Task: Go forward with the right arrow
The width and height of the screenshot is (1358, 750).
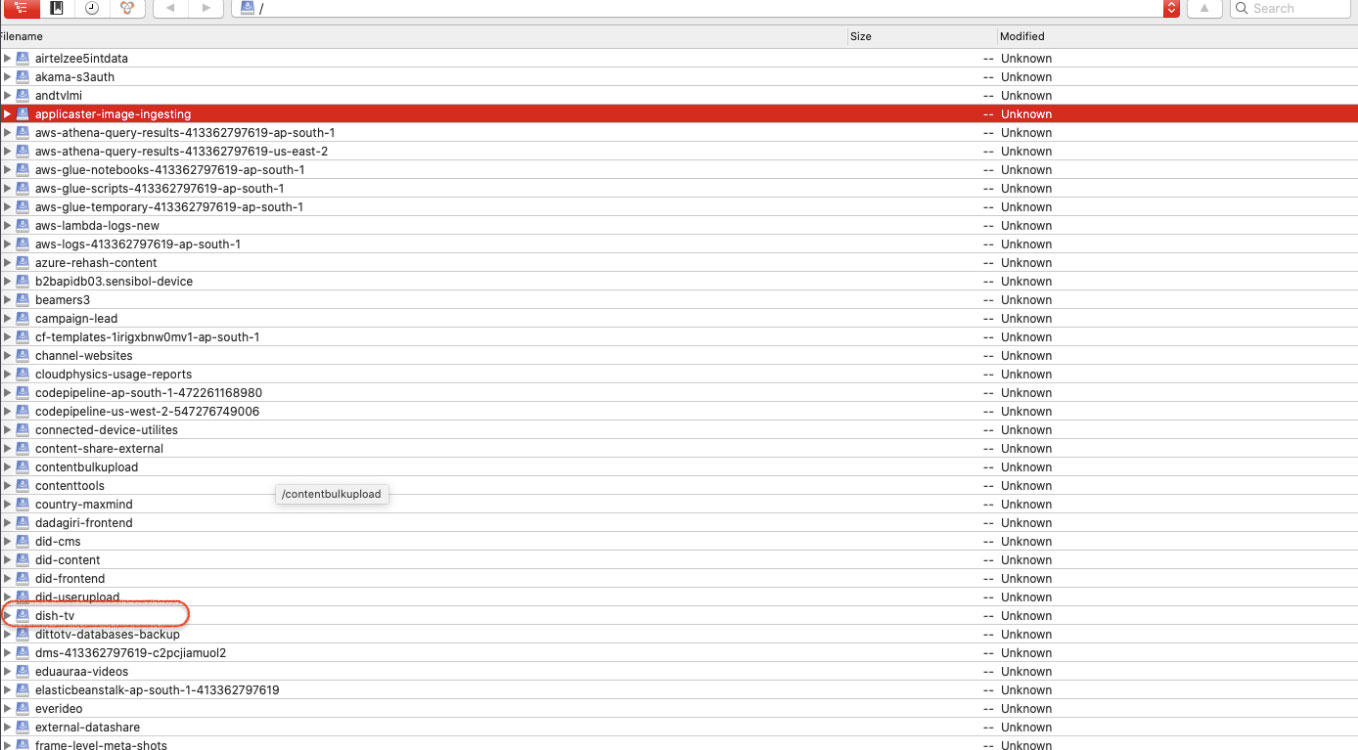Action: (205, 8)
